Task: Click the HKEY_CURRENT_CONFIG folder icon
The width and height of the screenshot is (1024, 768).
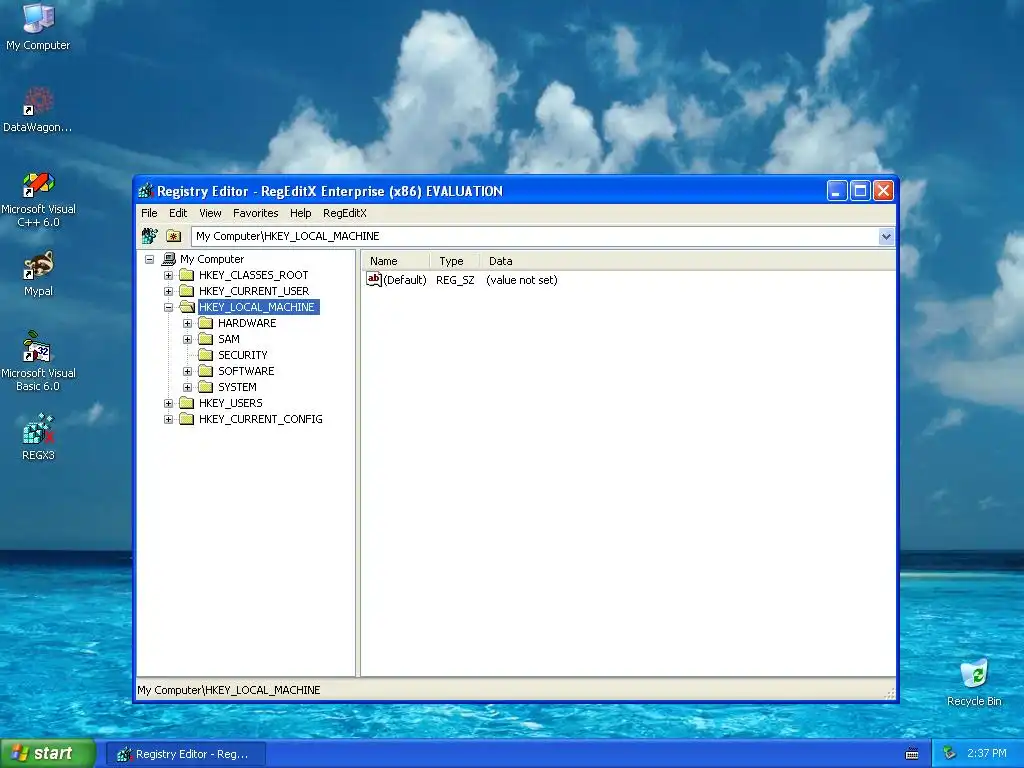Action: pyautogui.click(x=187, y=419)
